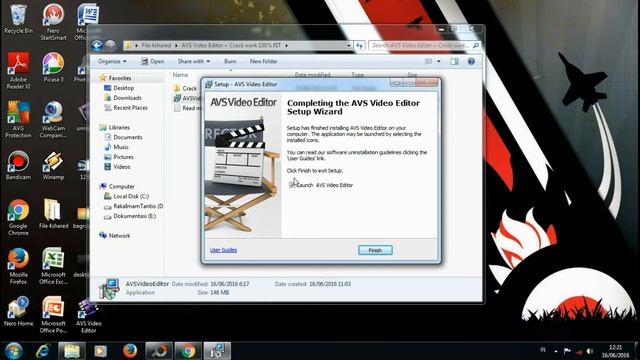Open address bar history dropdown
Image resolution: width=640 pixels, height=360 pixels.
coord(349,45)
